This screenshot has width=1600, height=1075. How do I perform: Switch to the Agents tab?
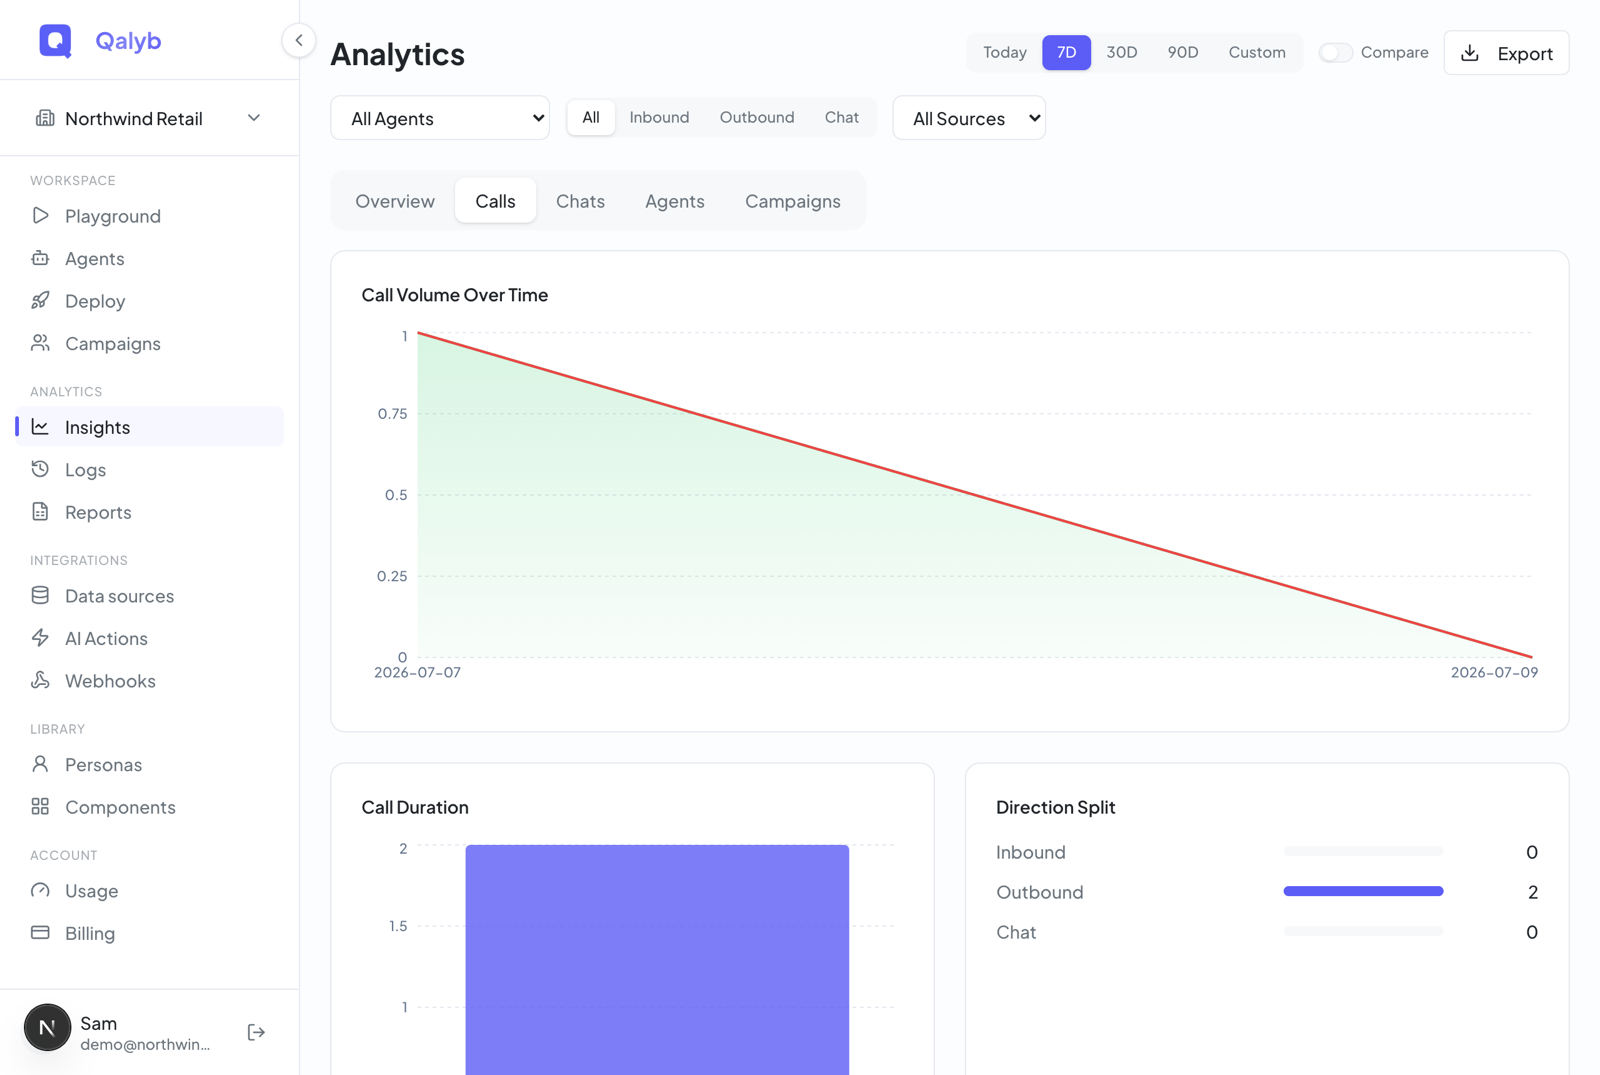[x=675, y=201]
